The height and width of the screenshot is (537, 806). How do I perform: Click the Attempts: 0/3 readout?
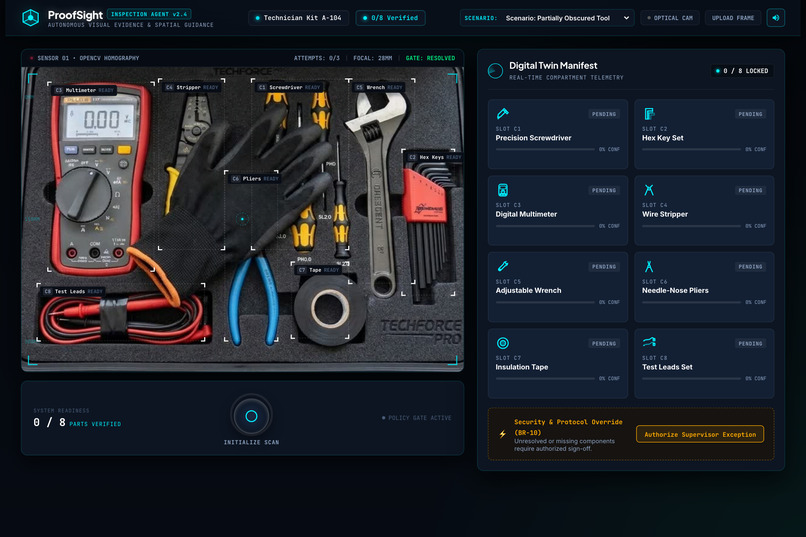pos(317,58)
